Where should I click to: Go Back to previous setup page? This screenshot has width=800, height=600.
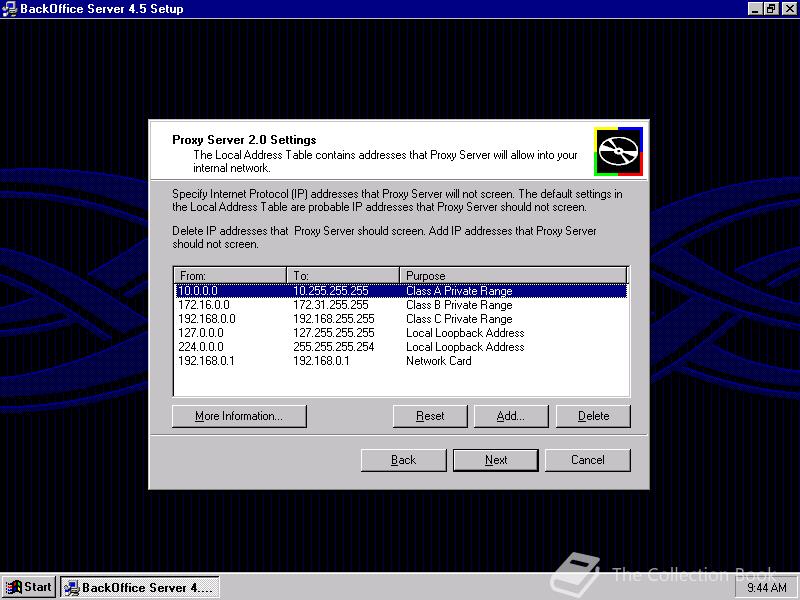tap(403, 460)
